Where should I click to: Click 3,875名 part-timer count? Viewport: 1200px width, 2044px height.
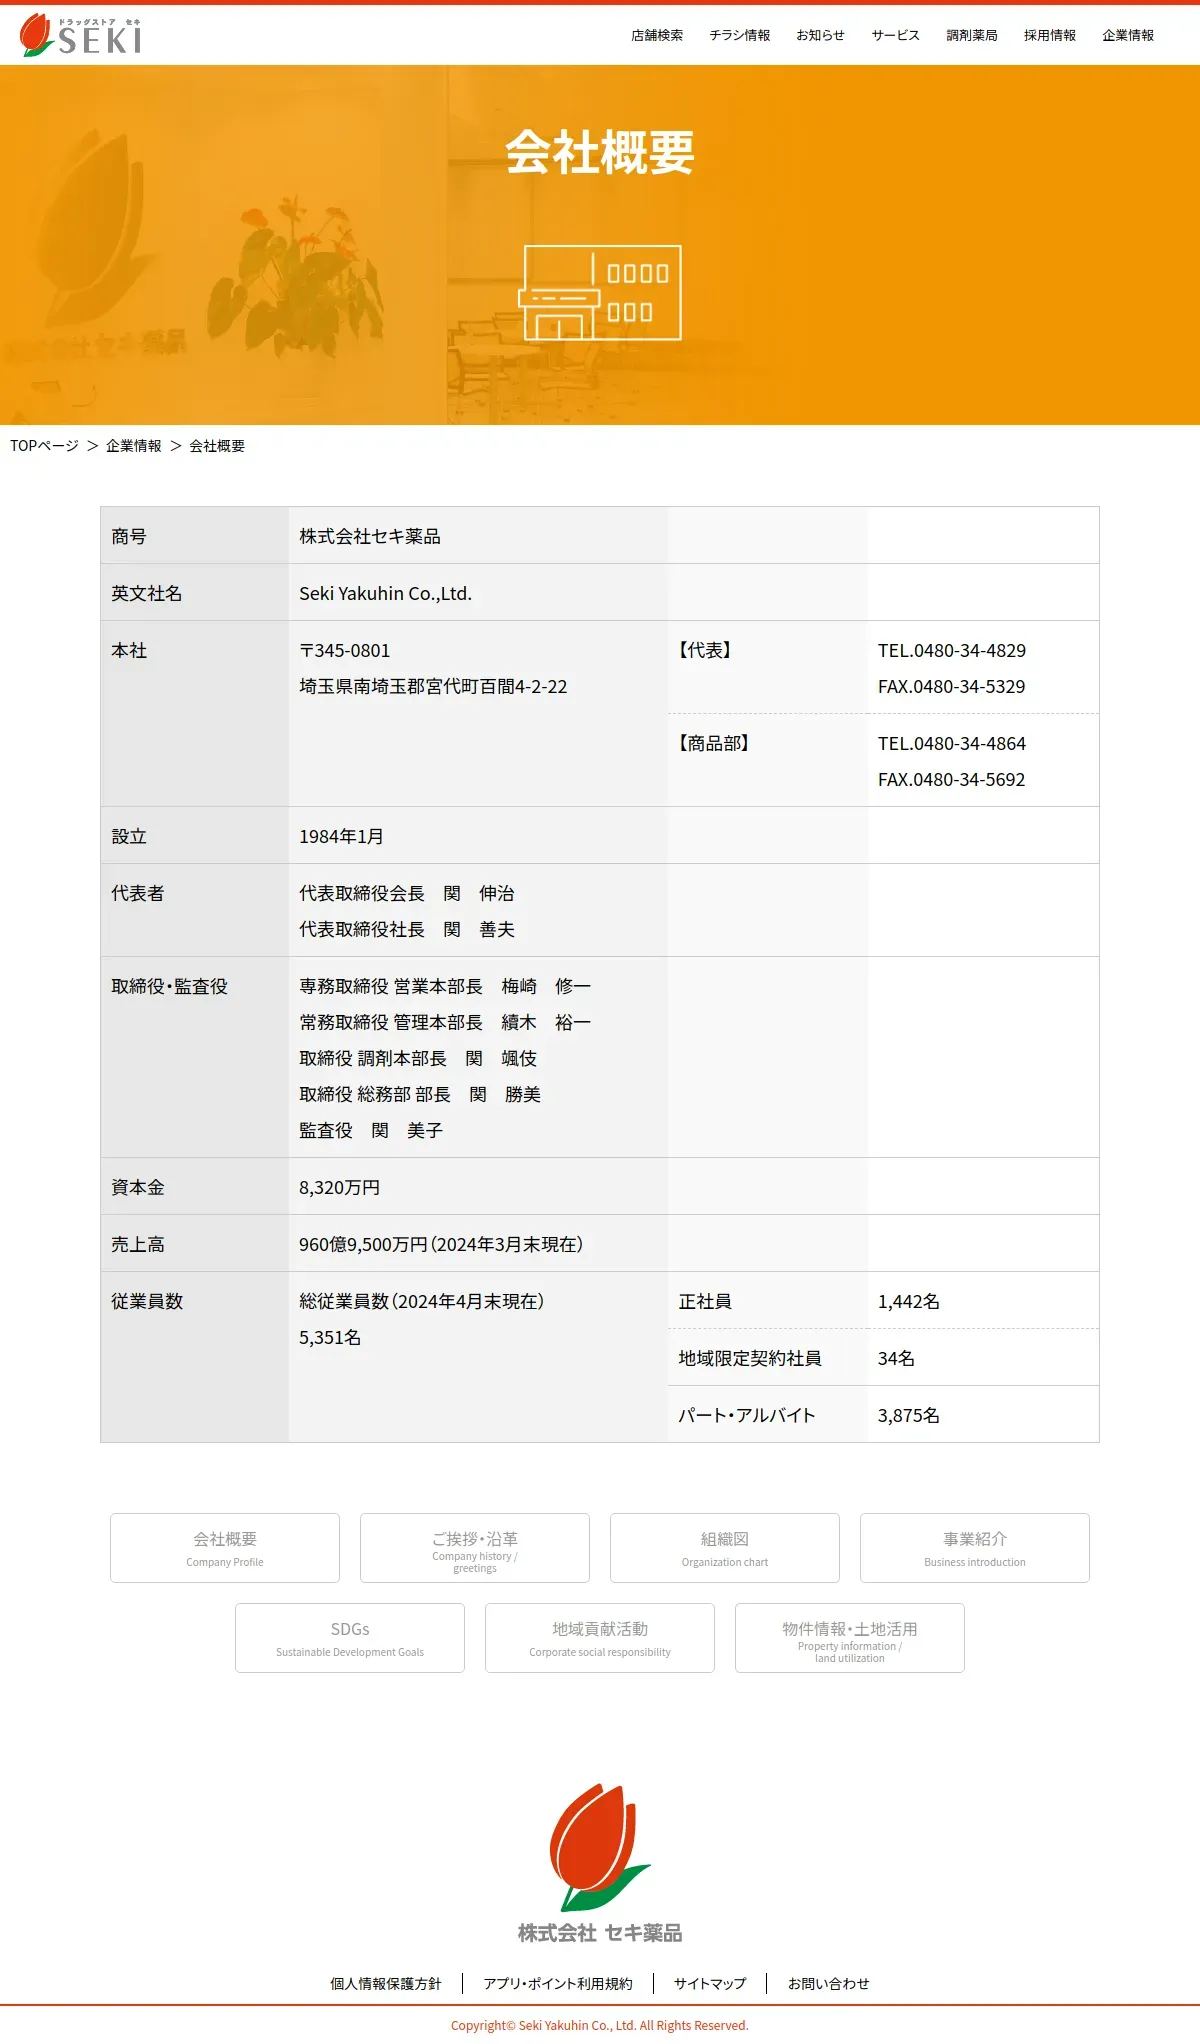pos(909,1415)
